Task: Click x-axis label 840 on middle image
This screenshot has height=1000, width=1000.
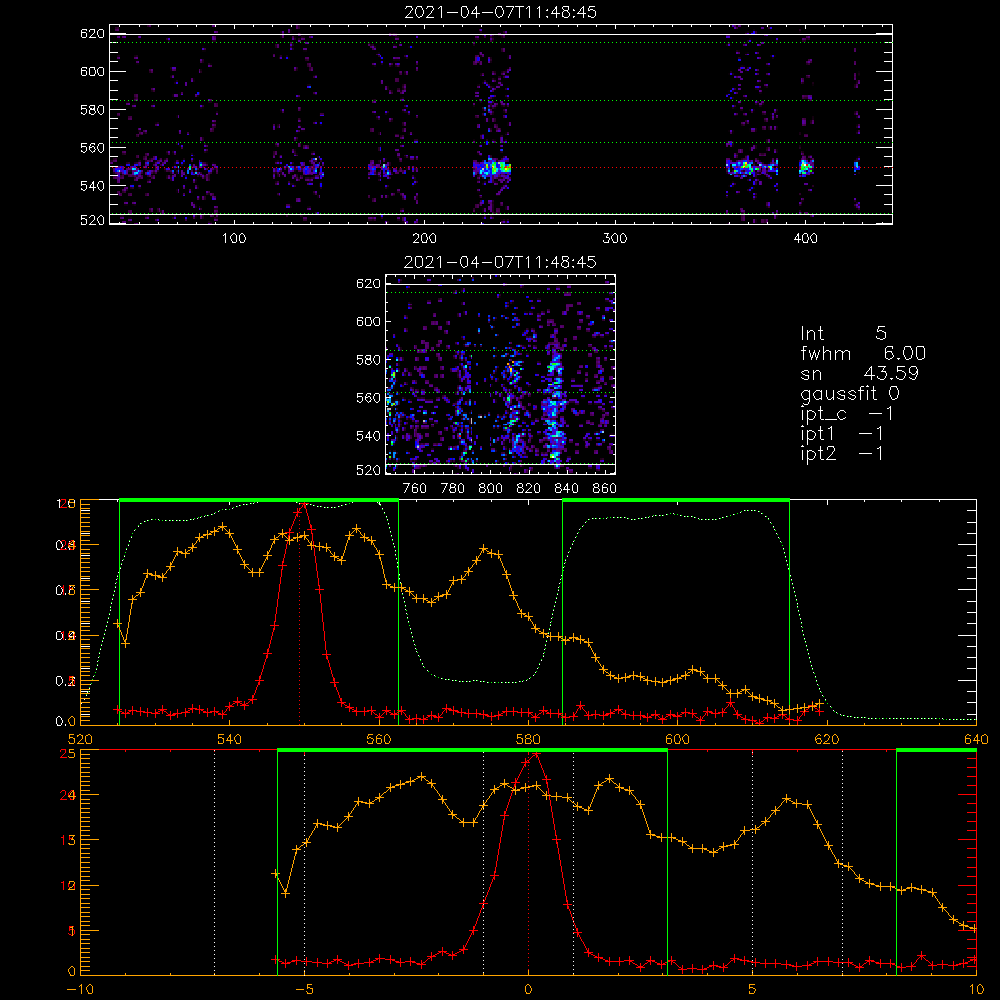Action: click(x=566, y=489)
